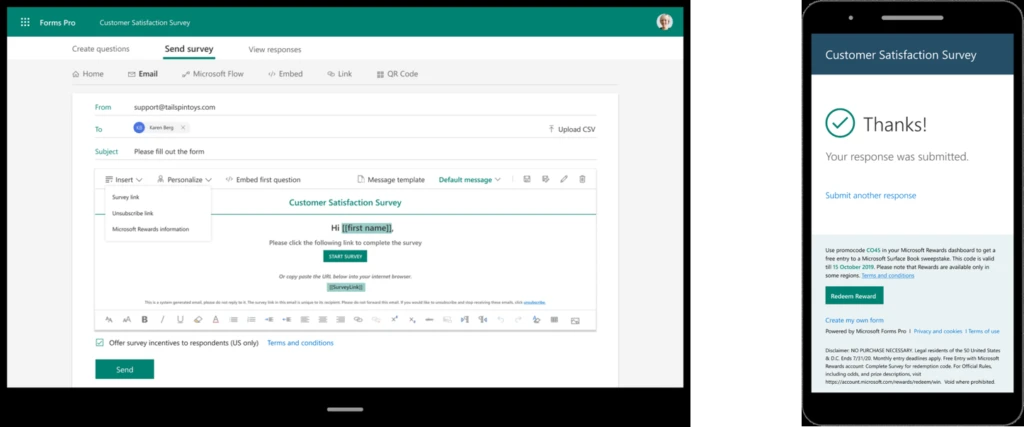Switch to the View responses tab
1024x427 pixels.
pos(274,49)
